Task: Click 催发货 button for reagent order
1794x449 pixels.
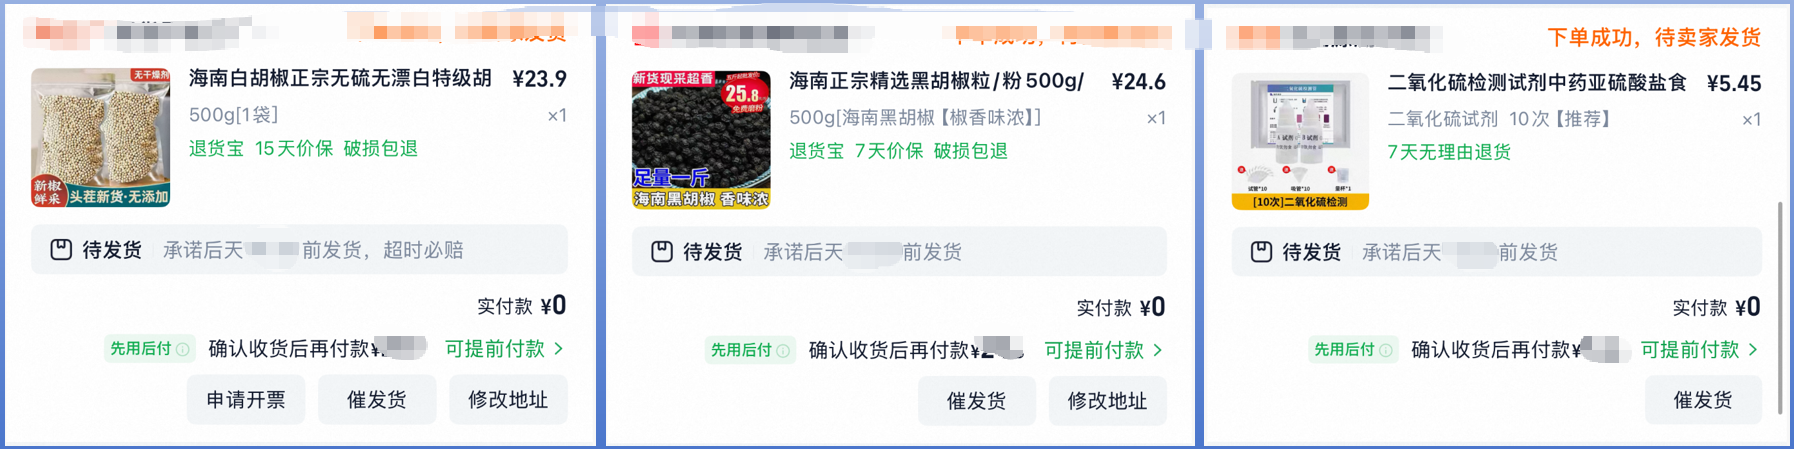Action: coord(1704,400)
